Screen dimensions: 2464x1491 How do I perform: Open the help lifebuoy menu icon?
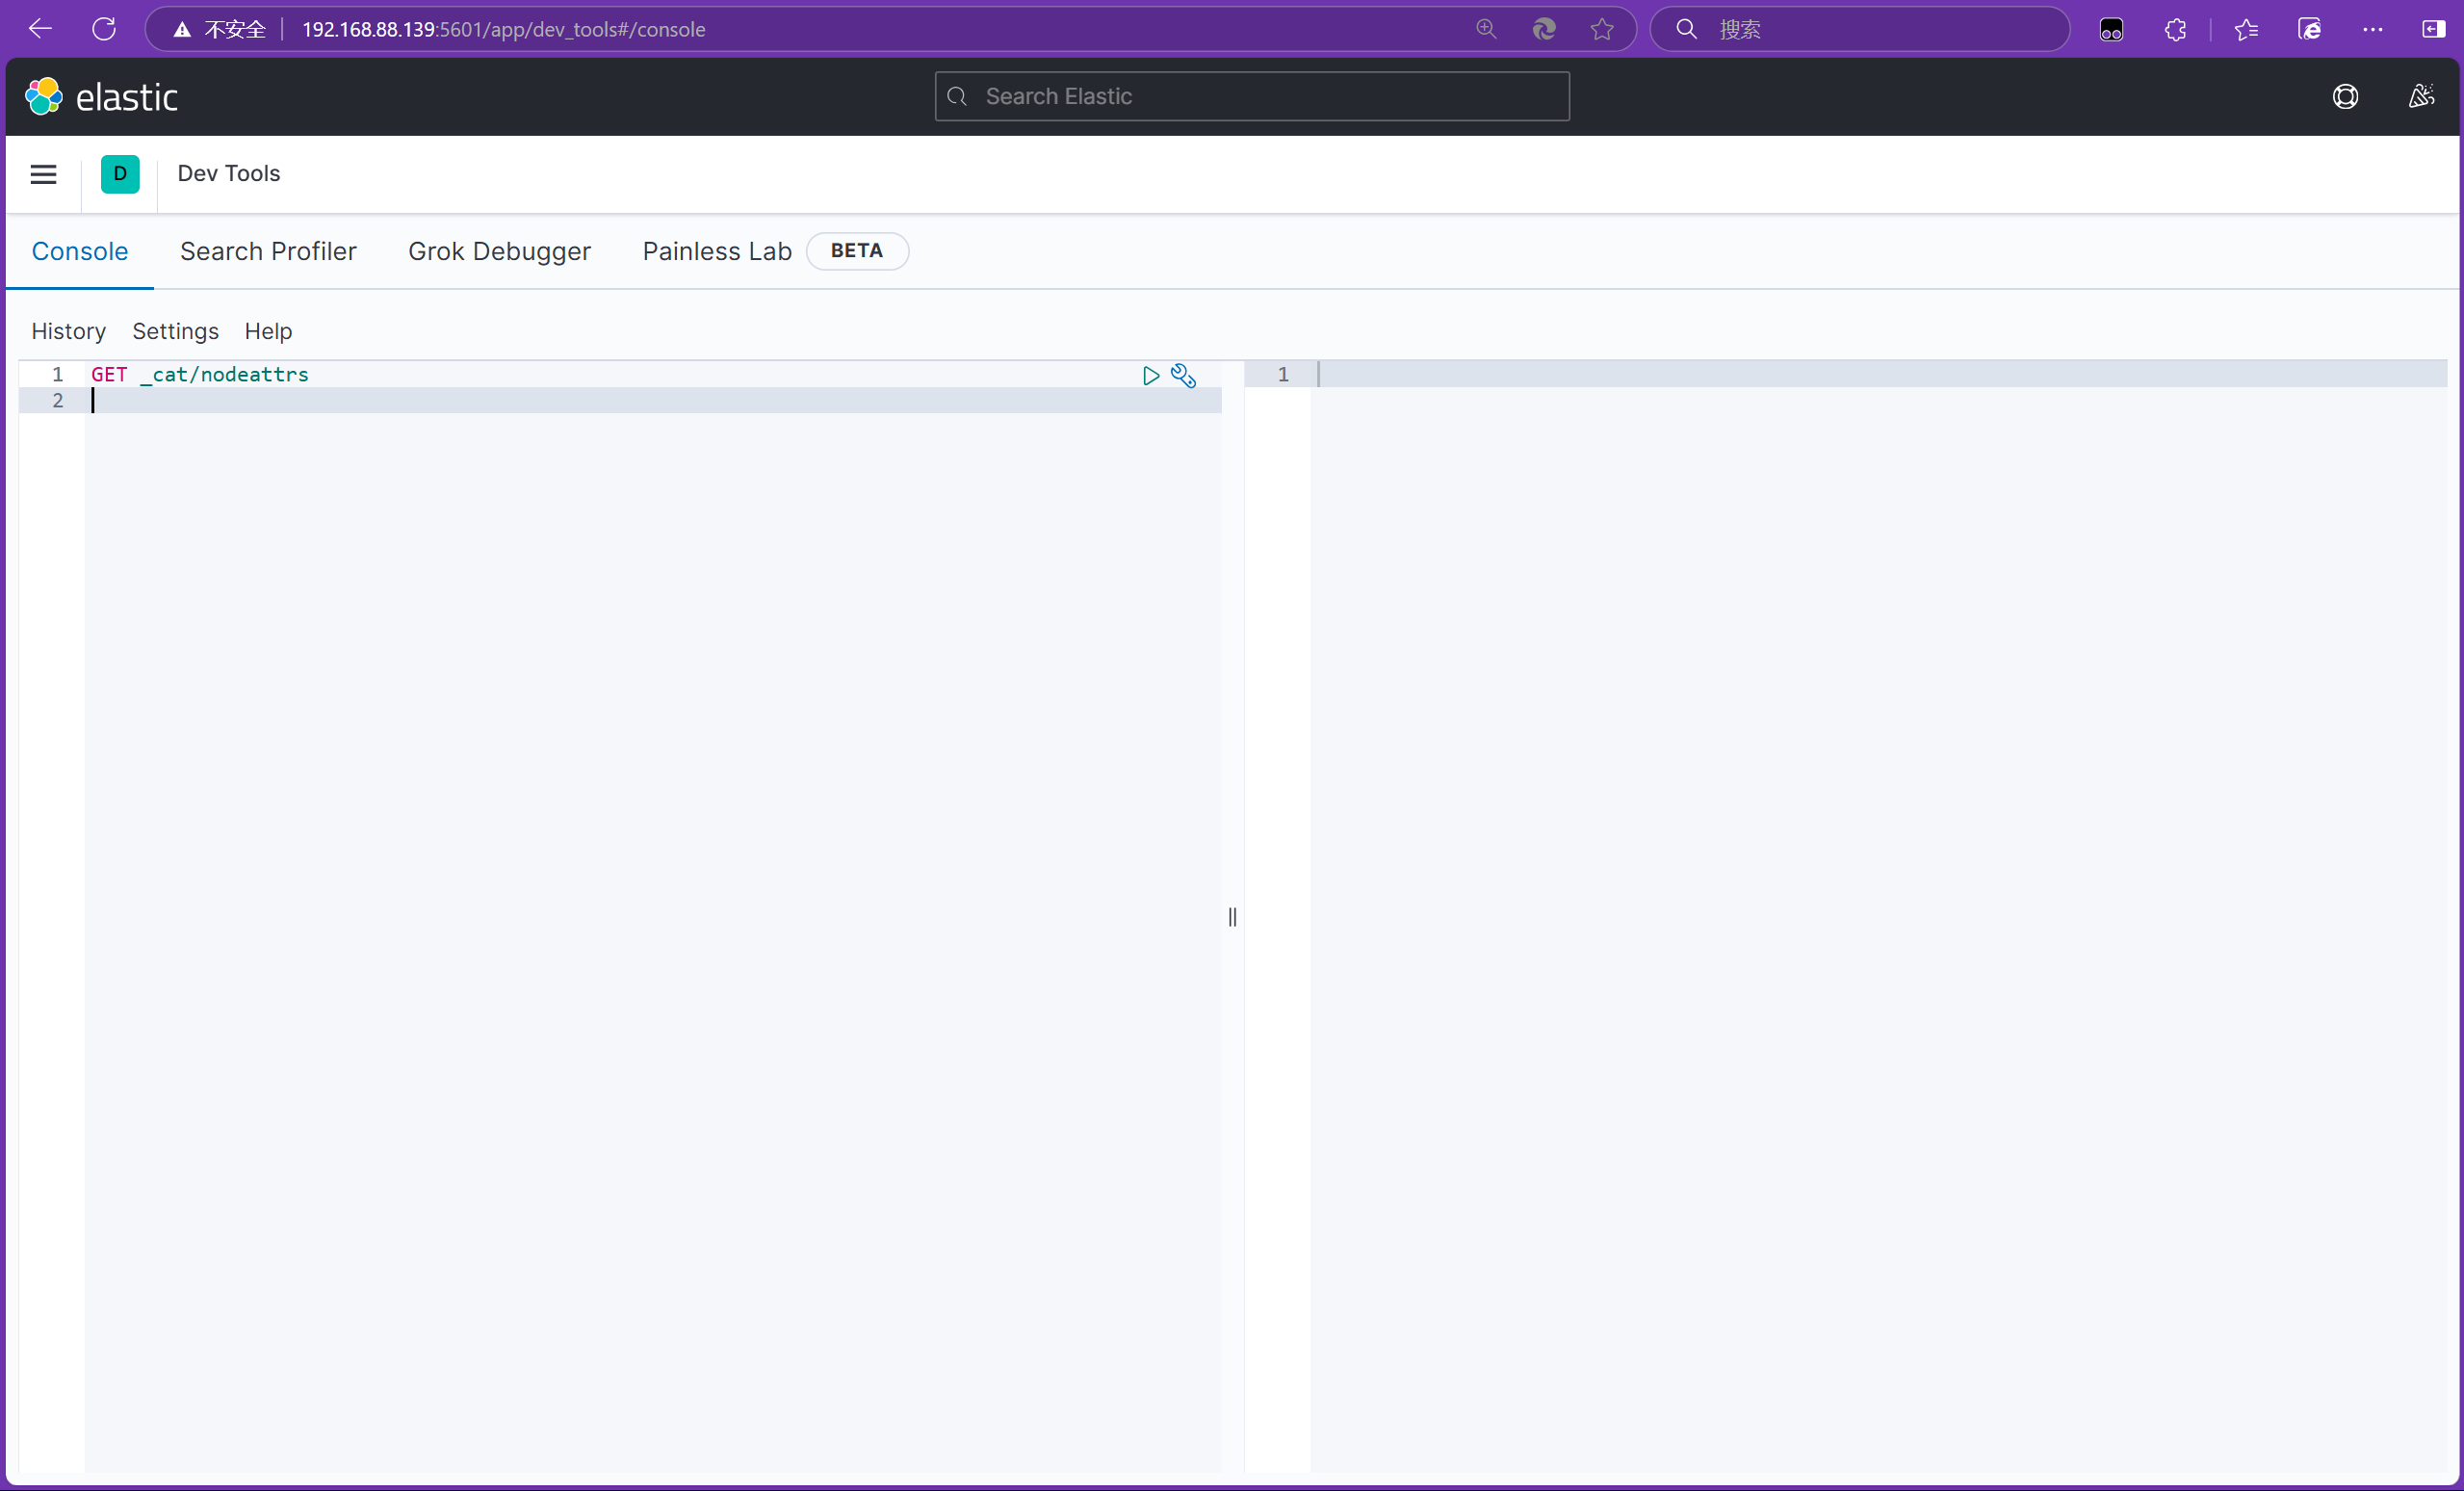(2345, 96)
